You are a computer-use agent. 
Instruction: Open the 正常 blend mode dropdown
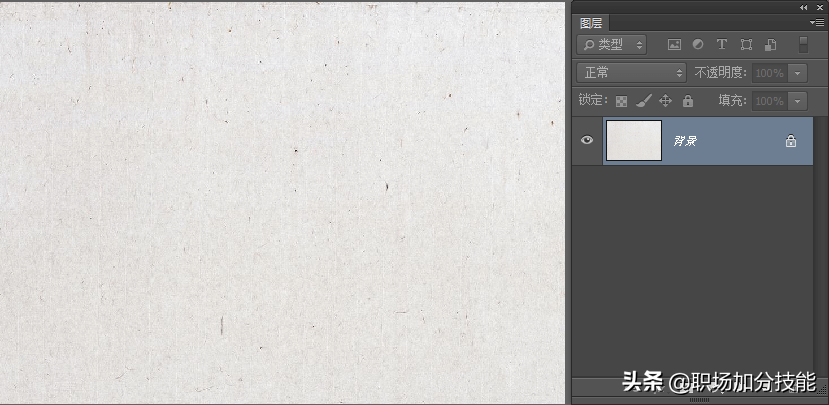tap(631, 73)
